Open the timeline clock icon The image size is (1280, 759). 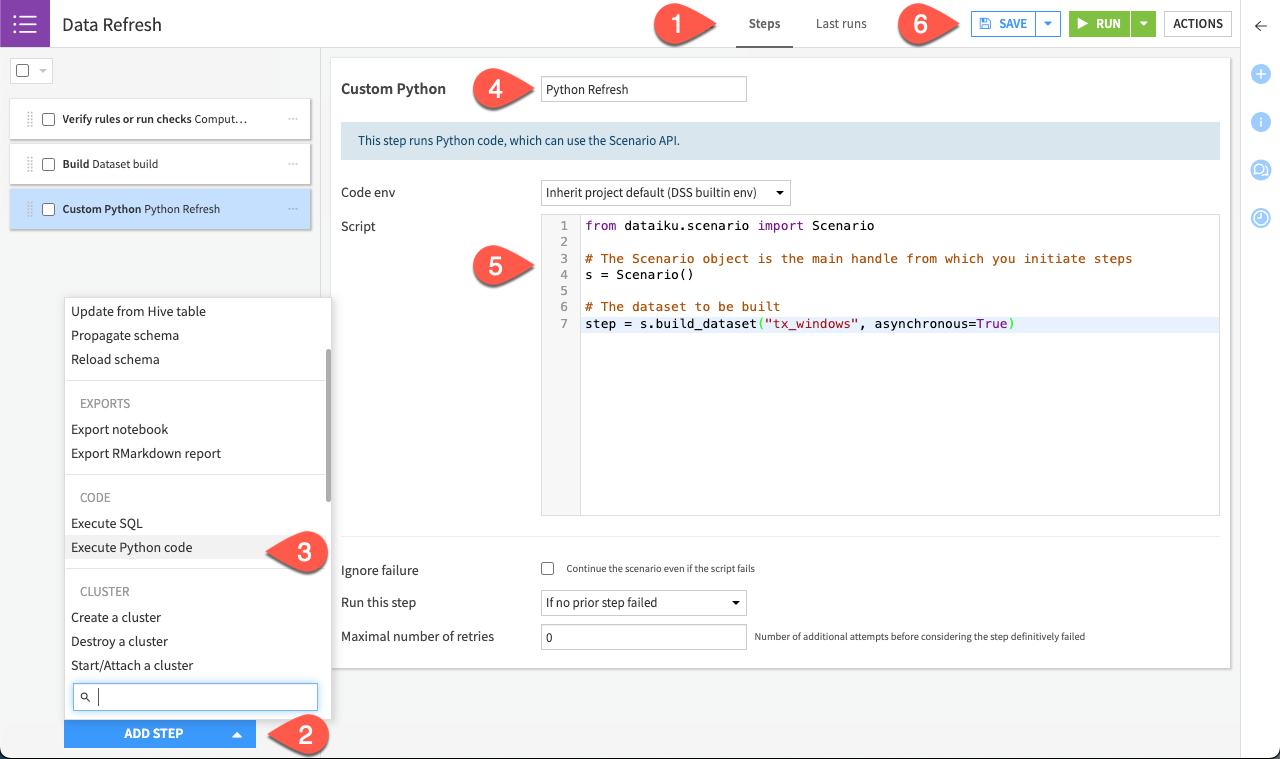click(1261, 218)
